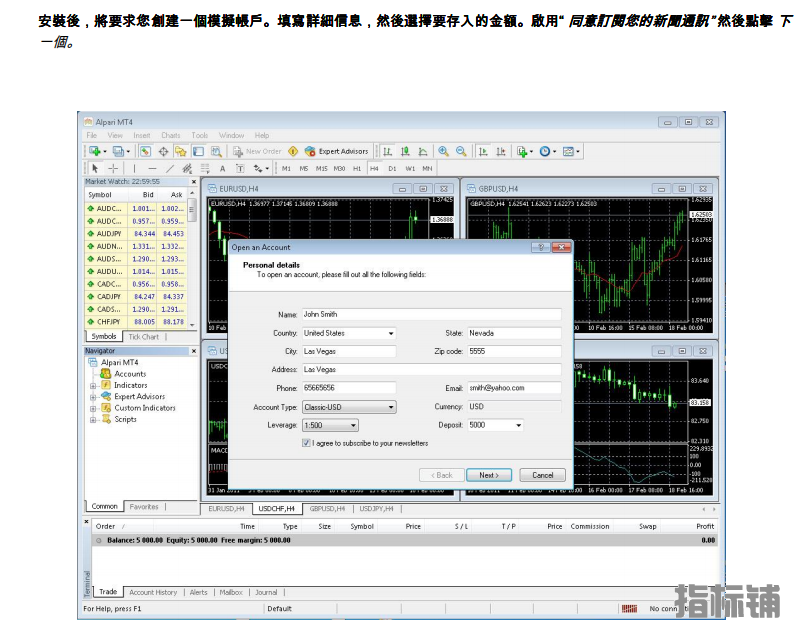Toggle the newsletter subscription checkbox
The width and height of the screenshot is (797, 626).
[x=307, y=443]
